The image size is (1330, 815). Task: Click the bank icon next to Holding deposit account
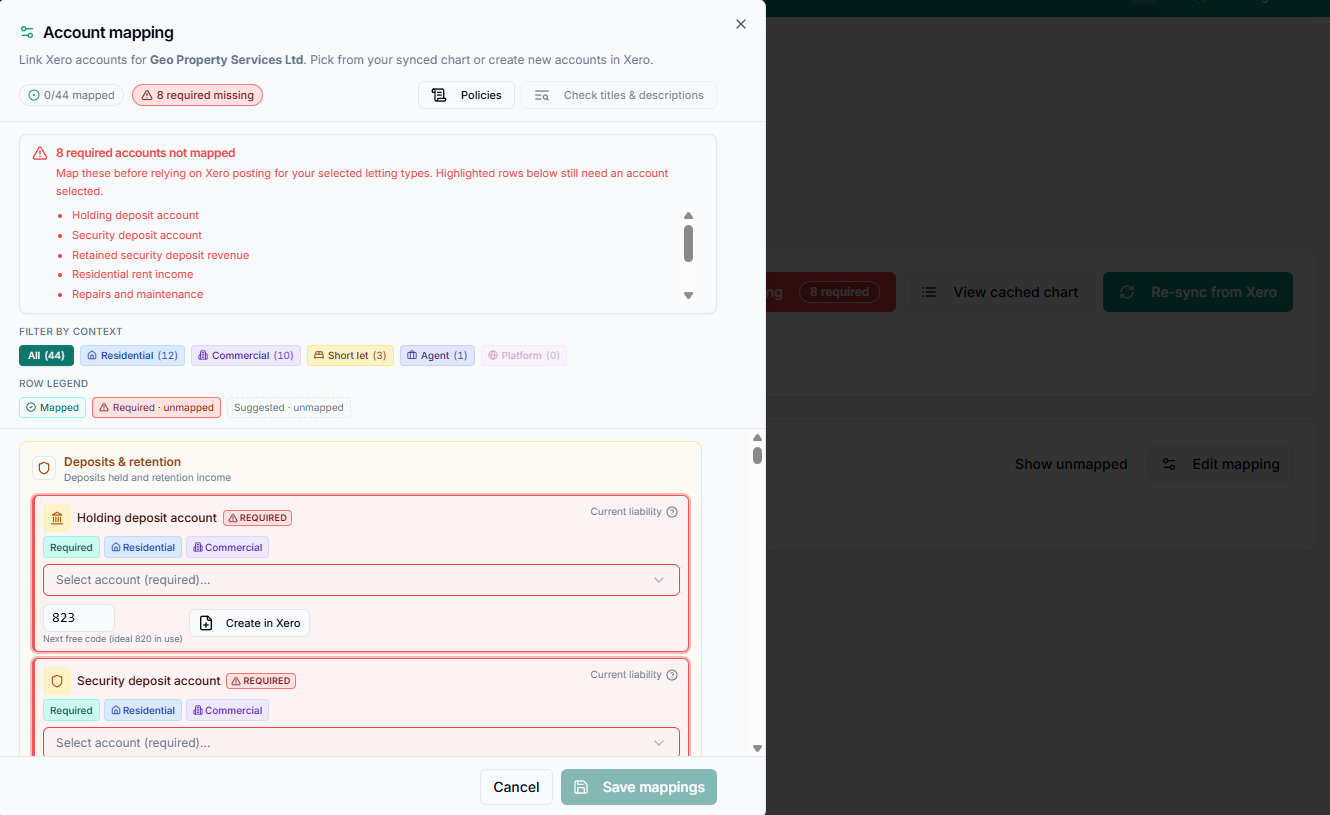[x=57, y=518]
